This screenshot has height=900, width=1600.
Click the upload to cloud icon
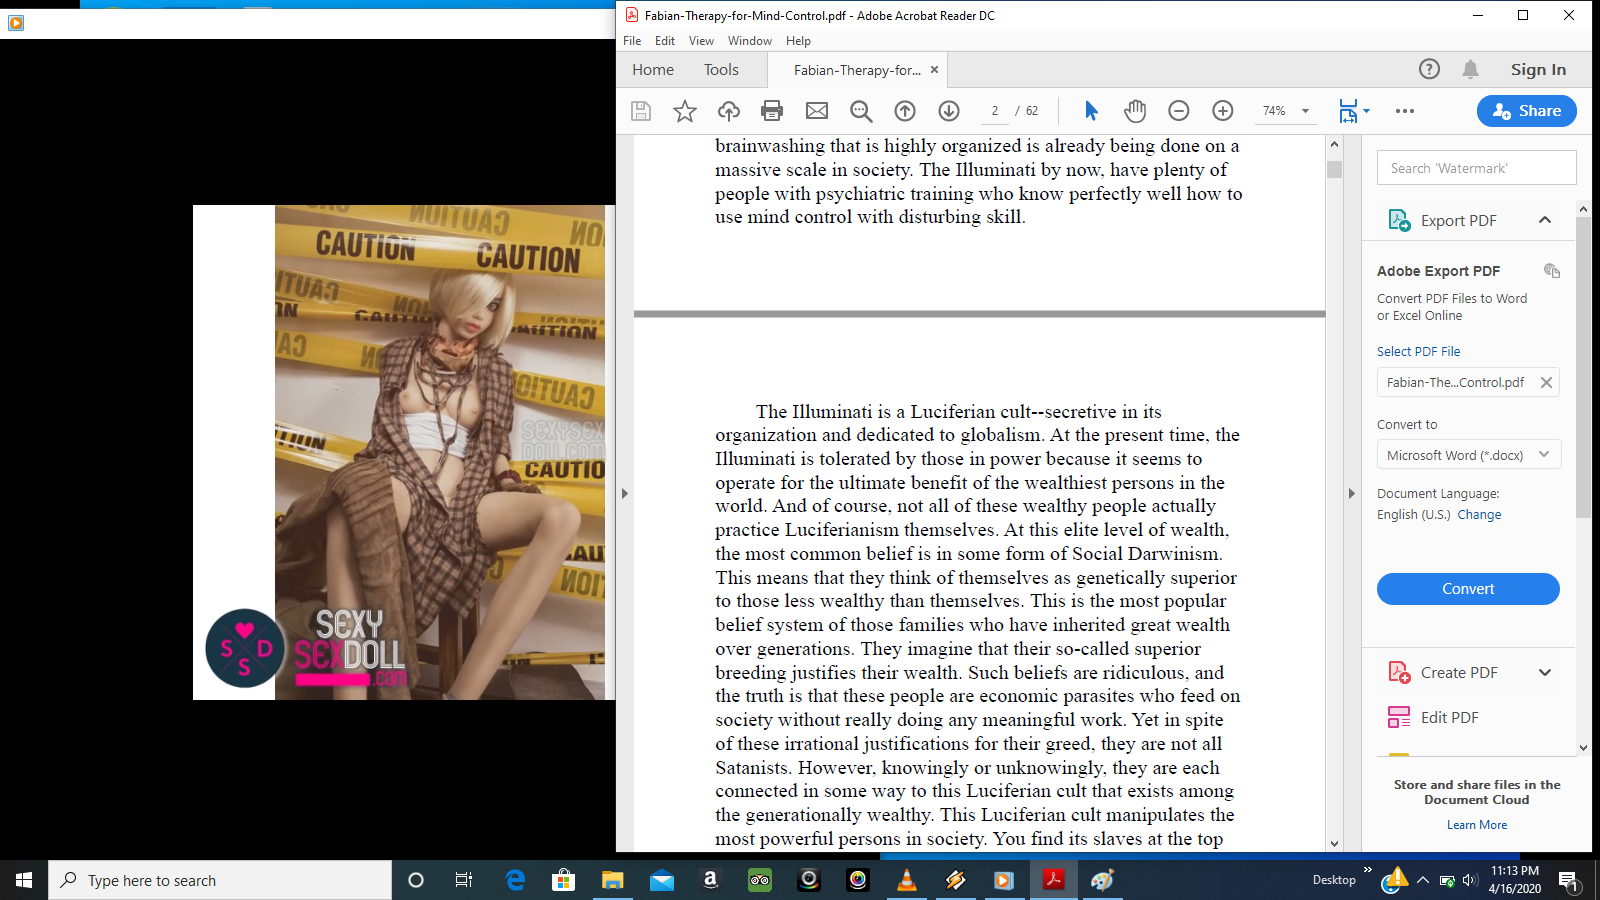(729, 111)
